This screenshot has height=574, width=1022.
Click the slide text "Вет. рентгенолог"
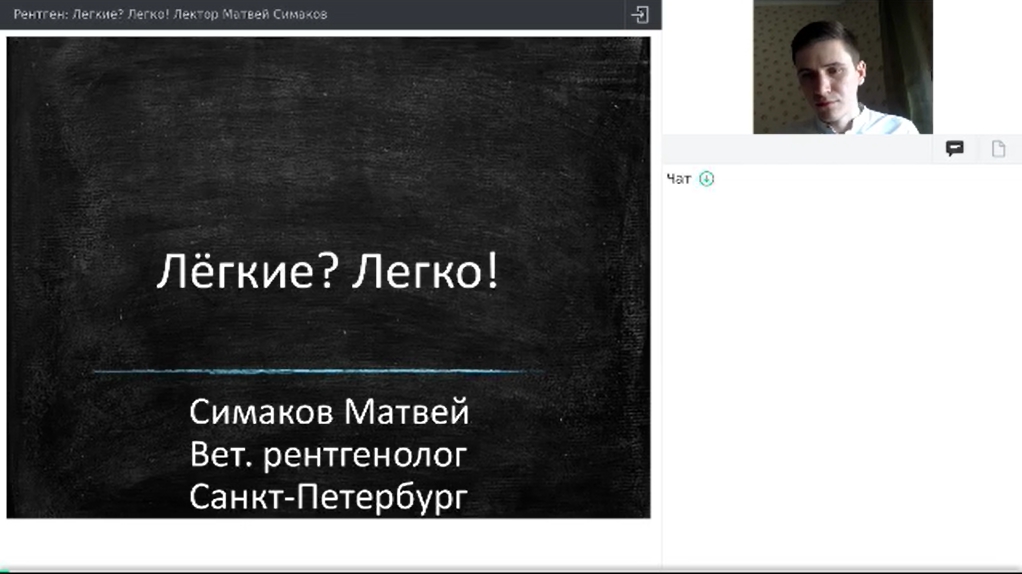tap(328, 455)
